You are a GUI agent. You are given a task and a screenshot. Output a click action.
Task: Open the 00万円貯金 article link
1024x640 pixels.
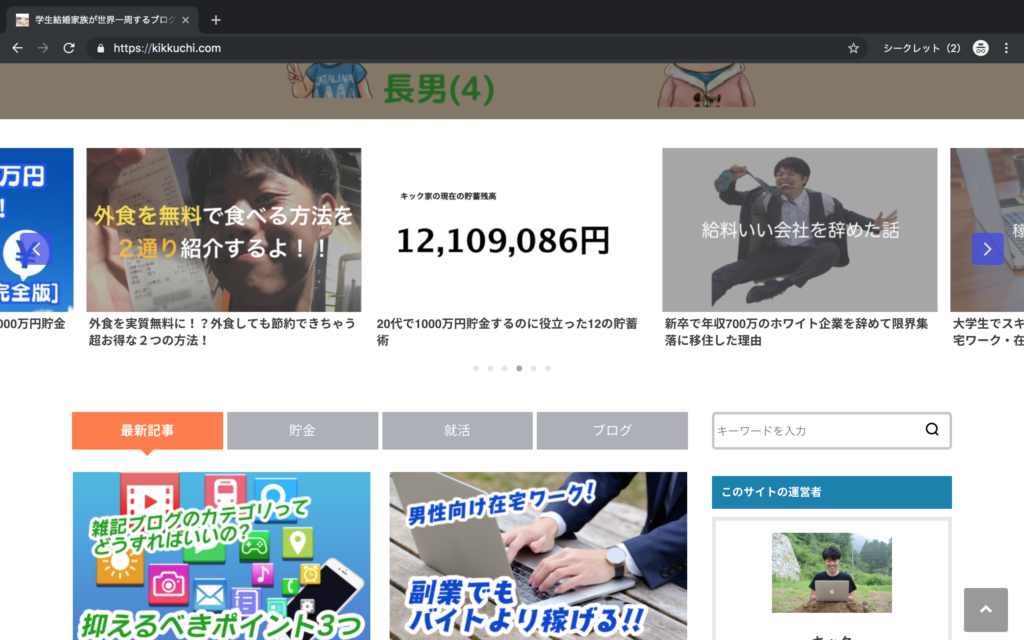[33, 324]
